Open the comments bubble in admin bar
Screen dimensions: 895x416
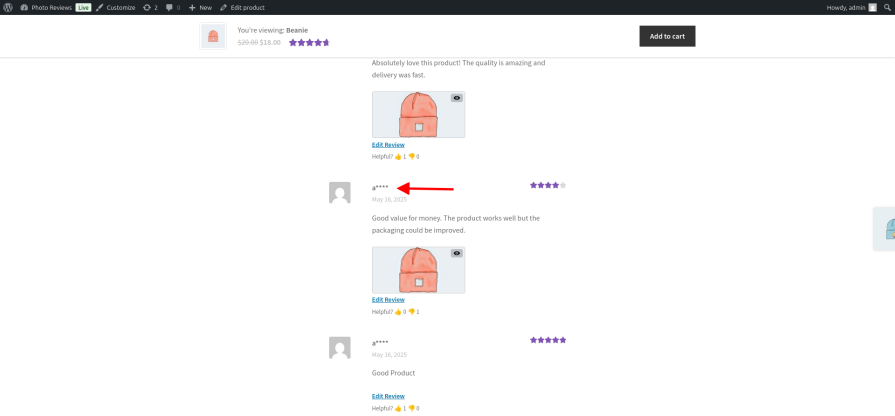[173, 7]
